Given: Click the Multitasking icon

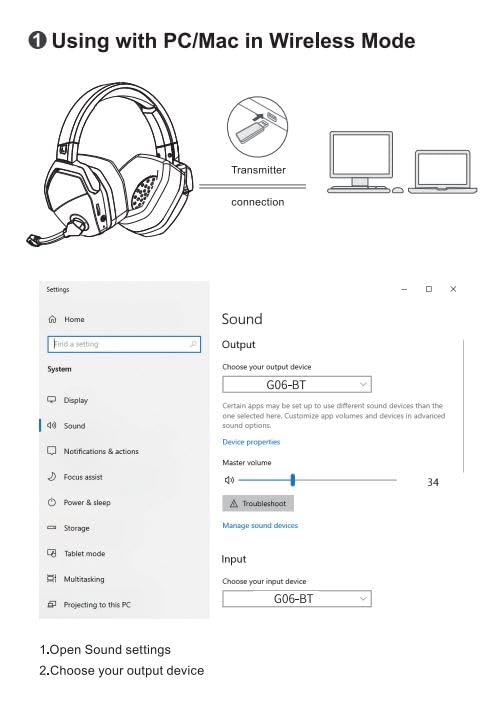Looking at the screenshot, I should (x=52, y=578).
